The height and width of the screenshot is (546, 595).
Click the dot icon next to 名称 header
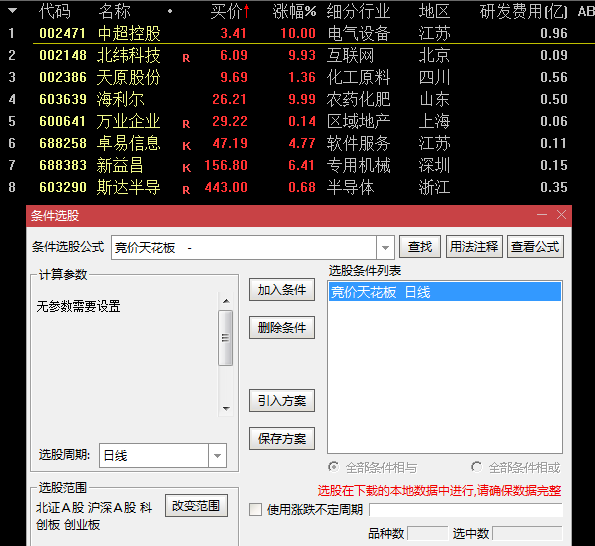[x=170, y=11]
